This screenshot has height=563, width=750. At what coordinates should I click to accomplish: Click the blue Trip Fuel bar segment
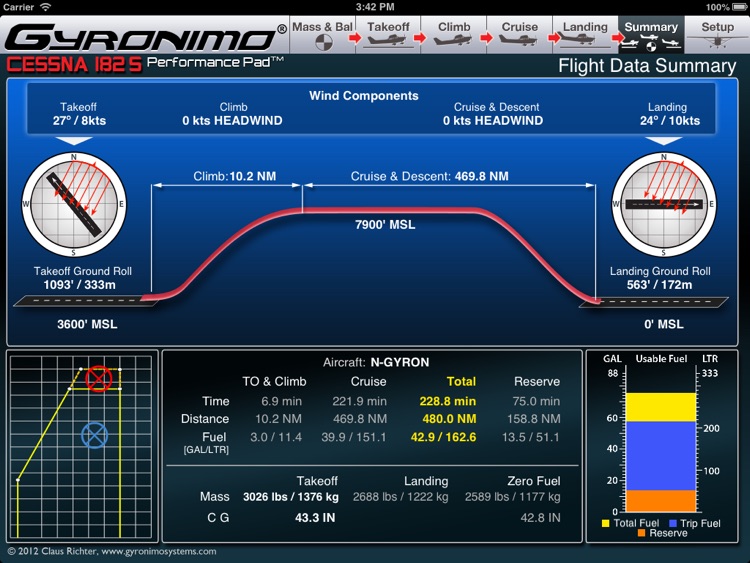pyautogui.click(x=661, y=456)
